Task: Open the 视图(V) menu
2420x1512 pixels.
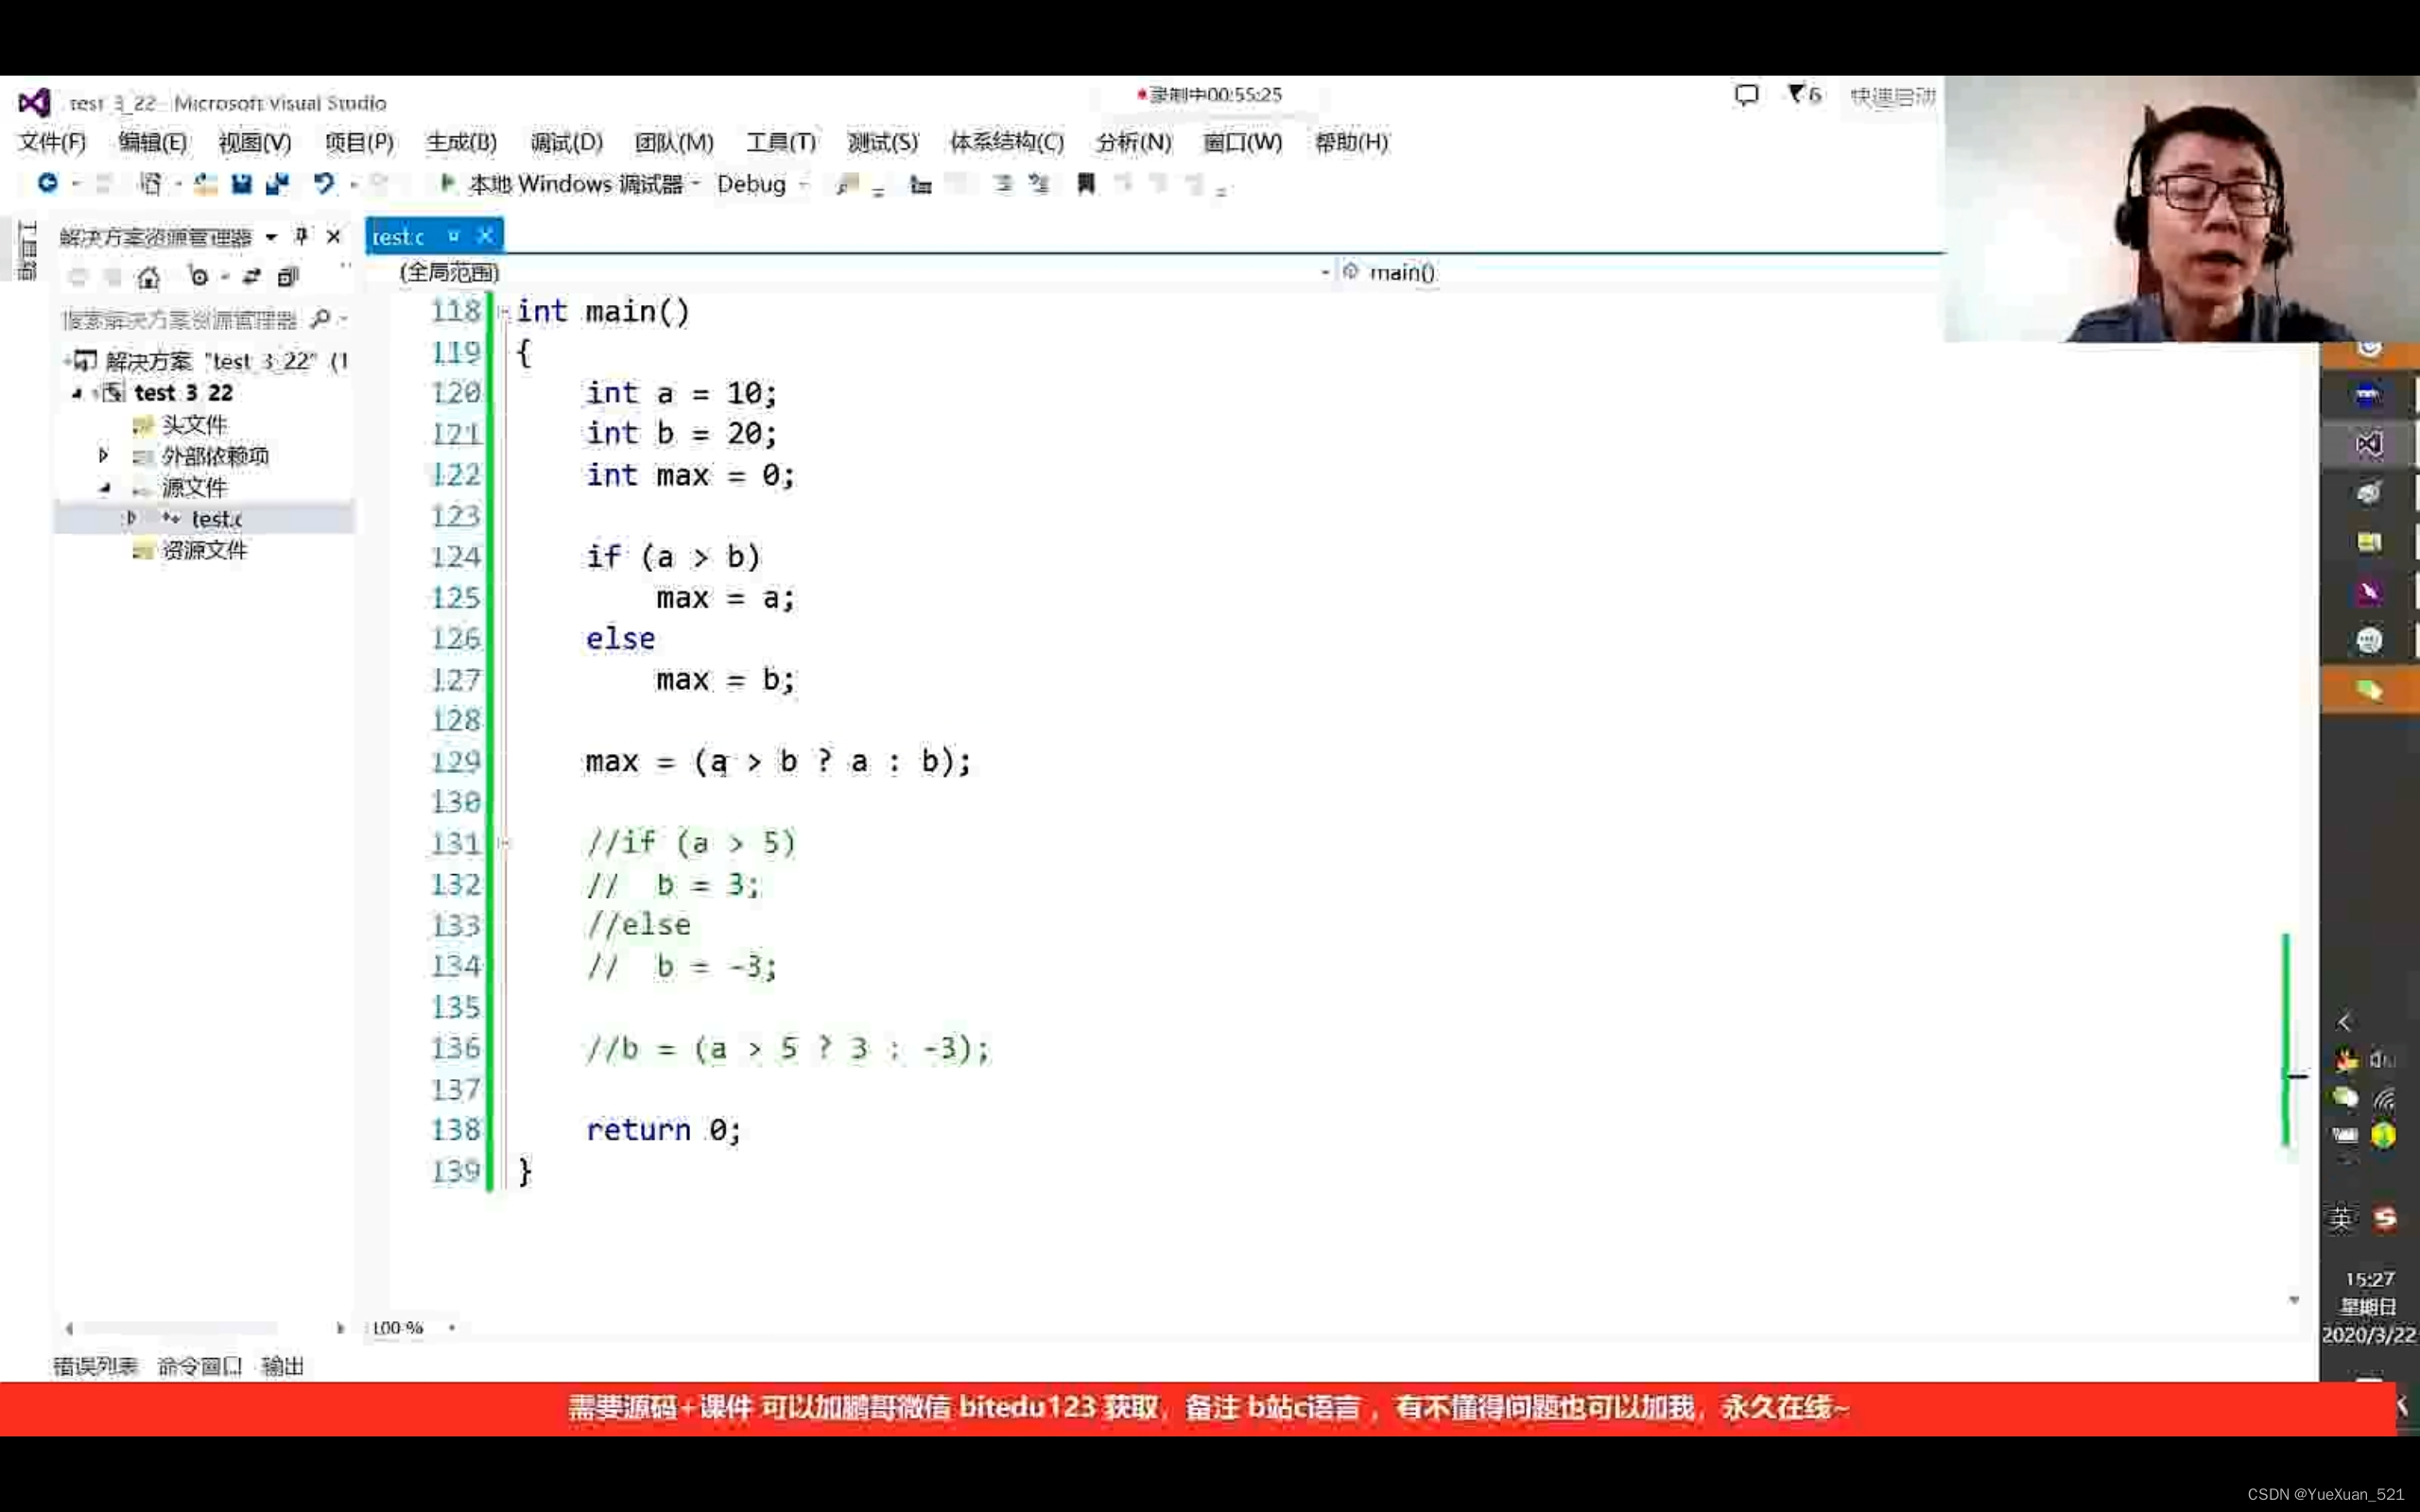Action: click(255, 142)
